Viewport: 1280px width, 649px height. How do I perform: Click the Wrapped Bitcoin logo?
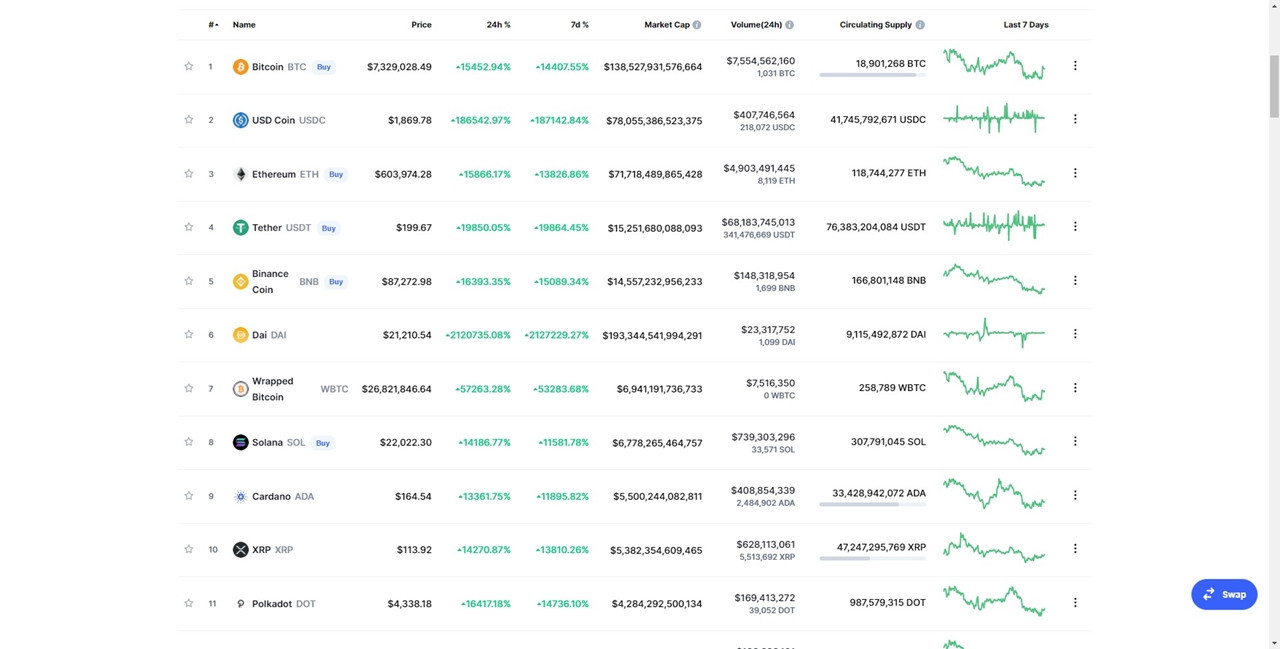(x=240, y=389)
